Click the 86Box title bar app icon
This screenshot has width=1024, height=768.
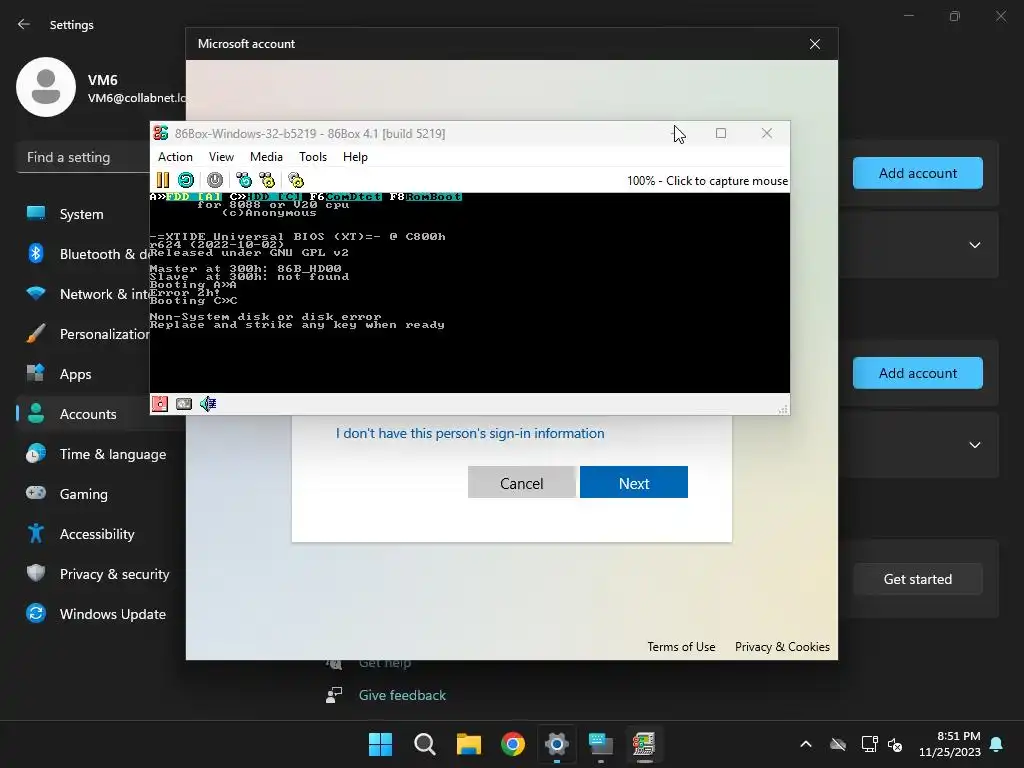click(161, 133)
